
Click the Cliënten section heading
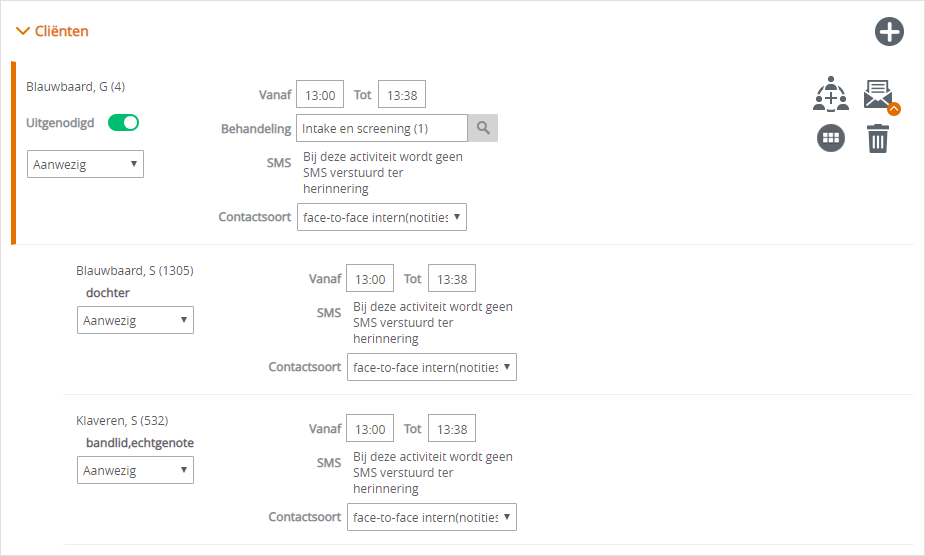point(61,31)
